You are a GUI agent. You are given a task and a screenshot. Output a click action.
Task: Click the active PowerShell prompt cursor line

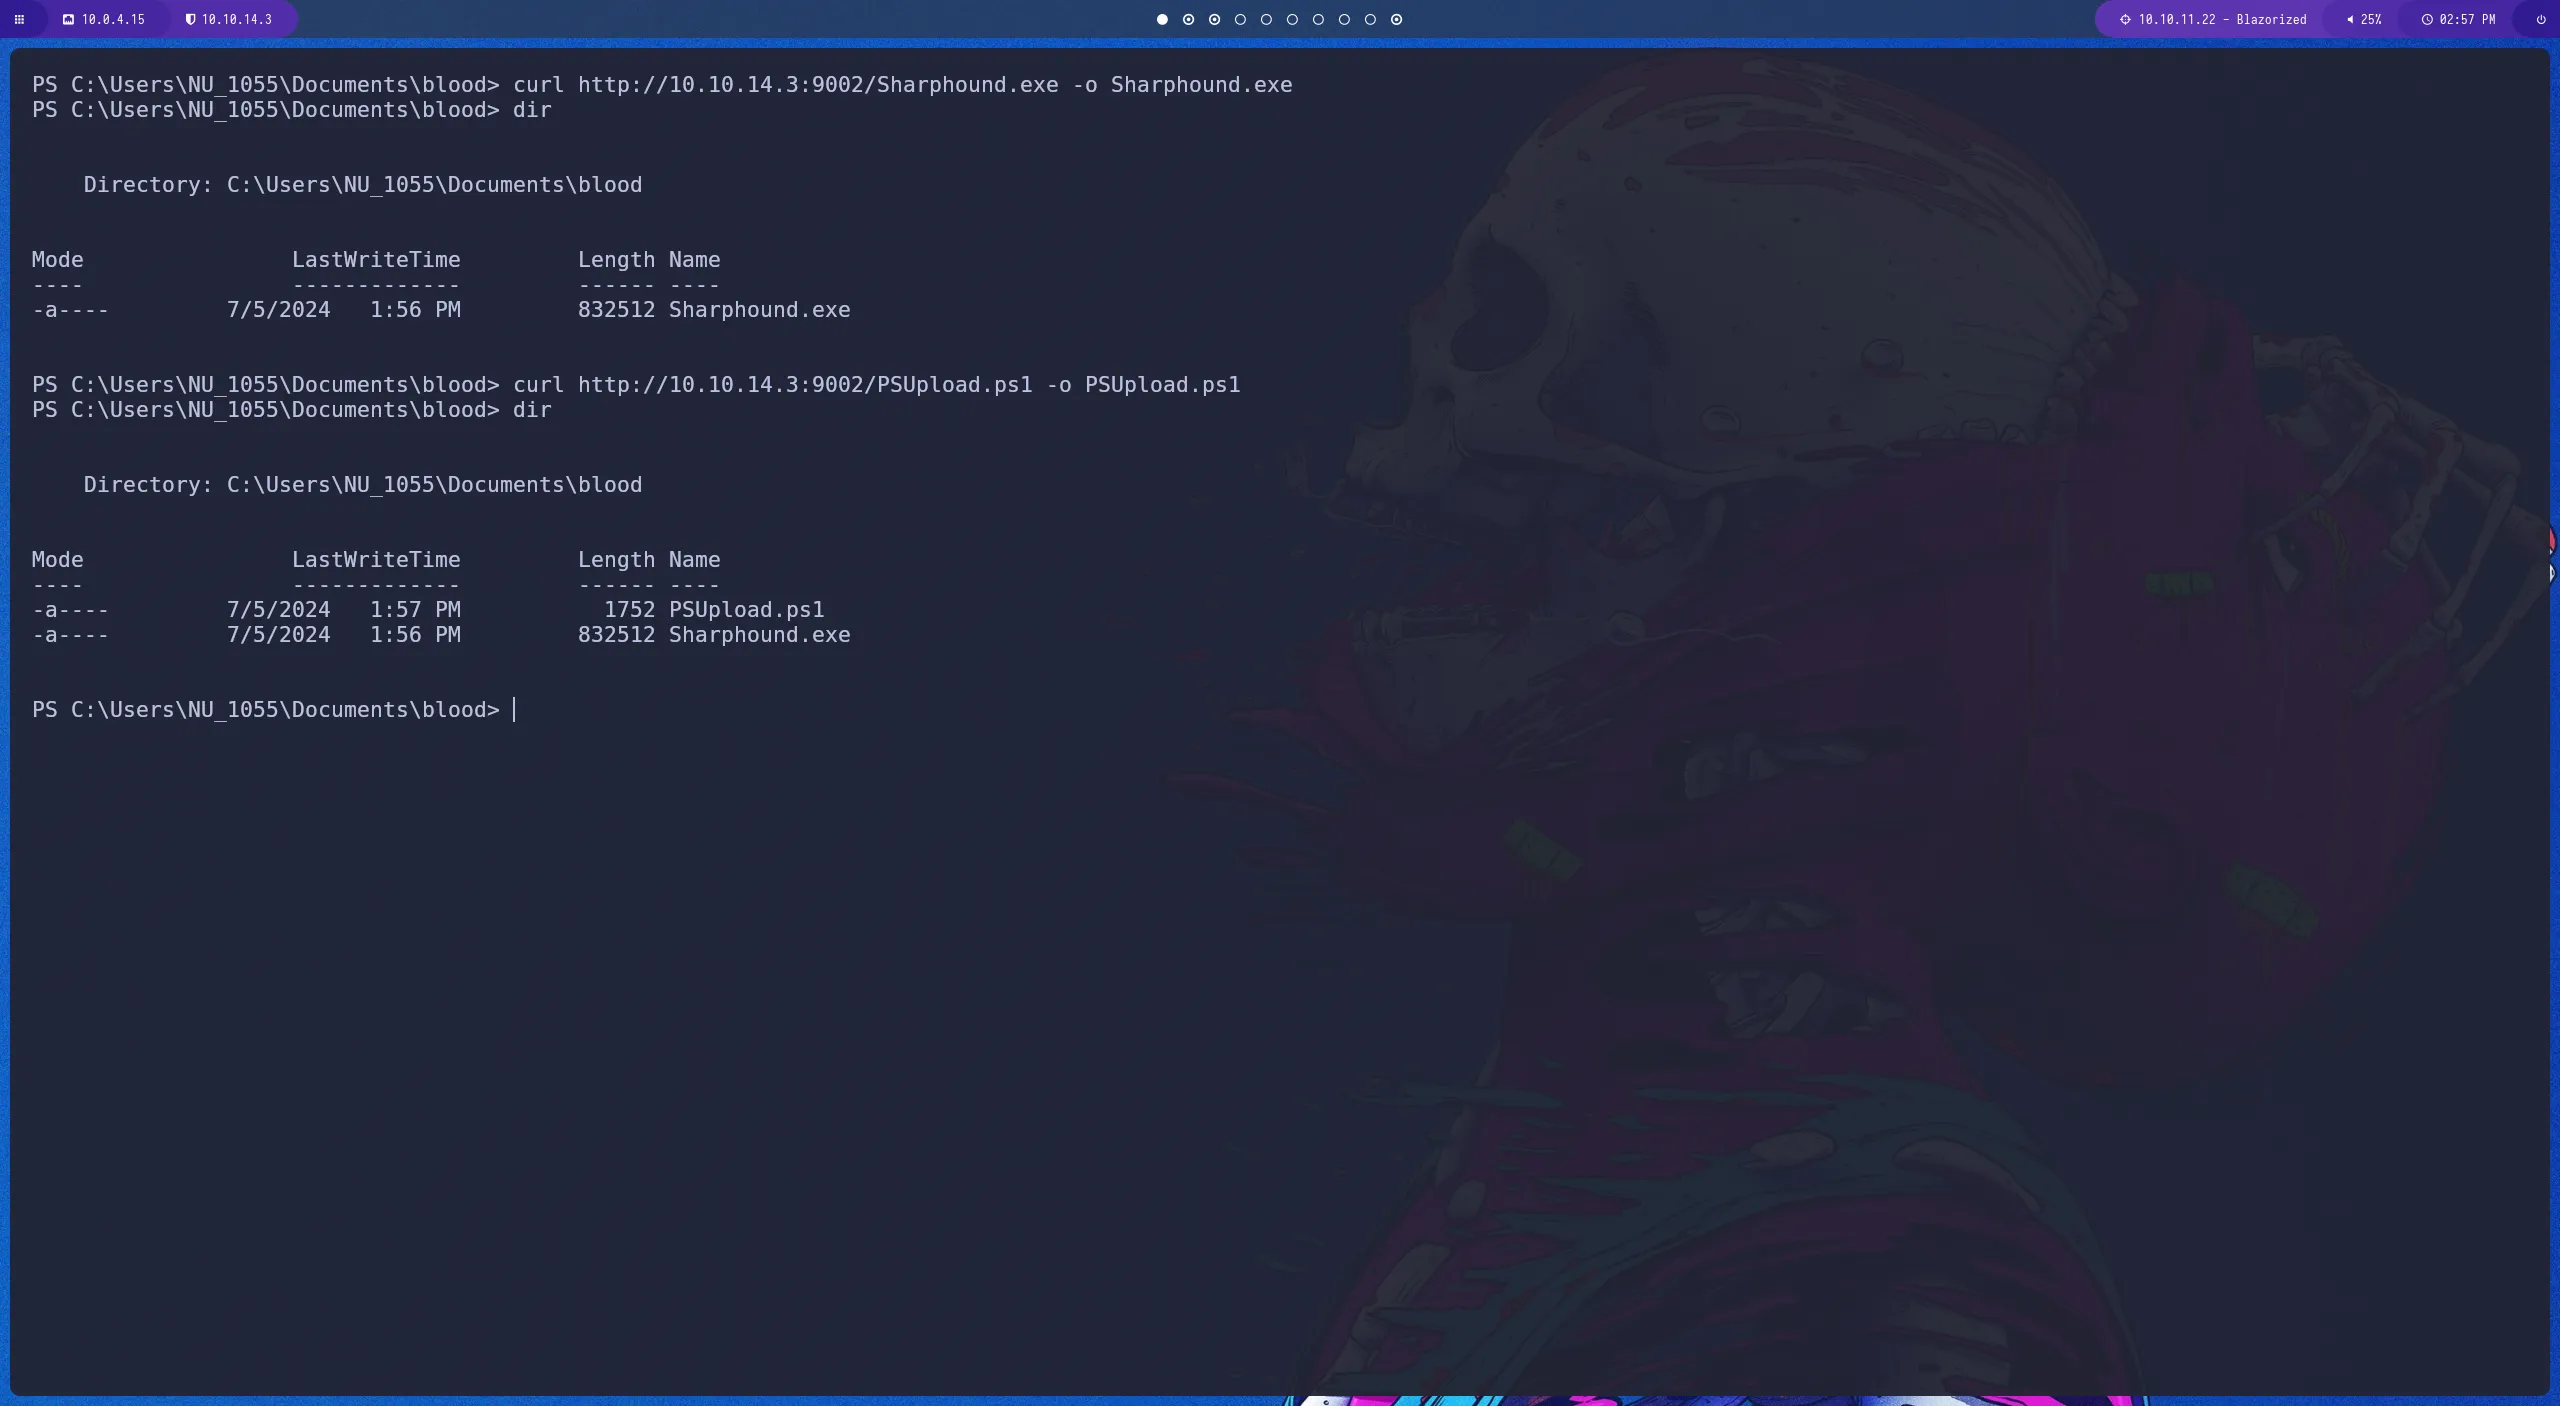click(515, 710)
